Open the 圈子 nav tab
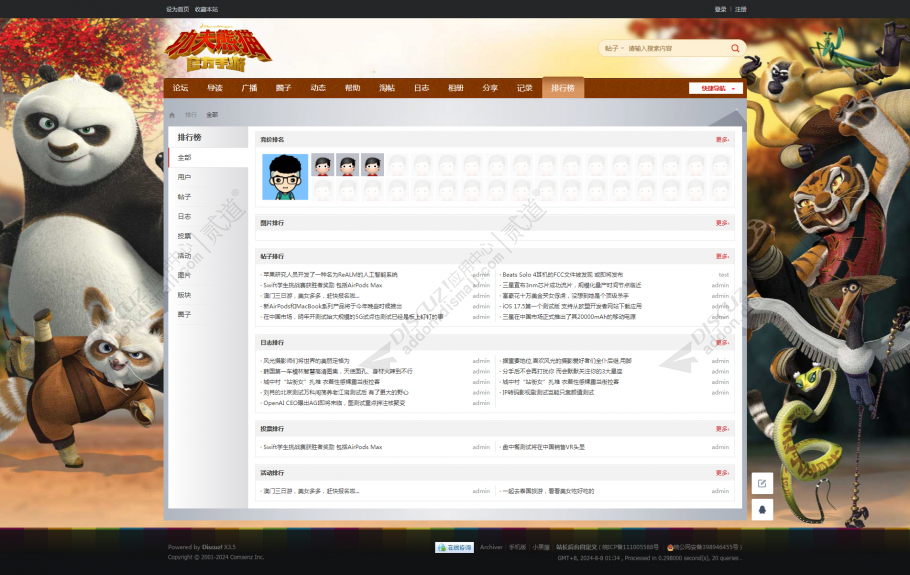 [283, 88]
